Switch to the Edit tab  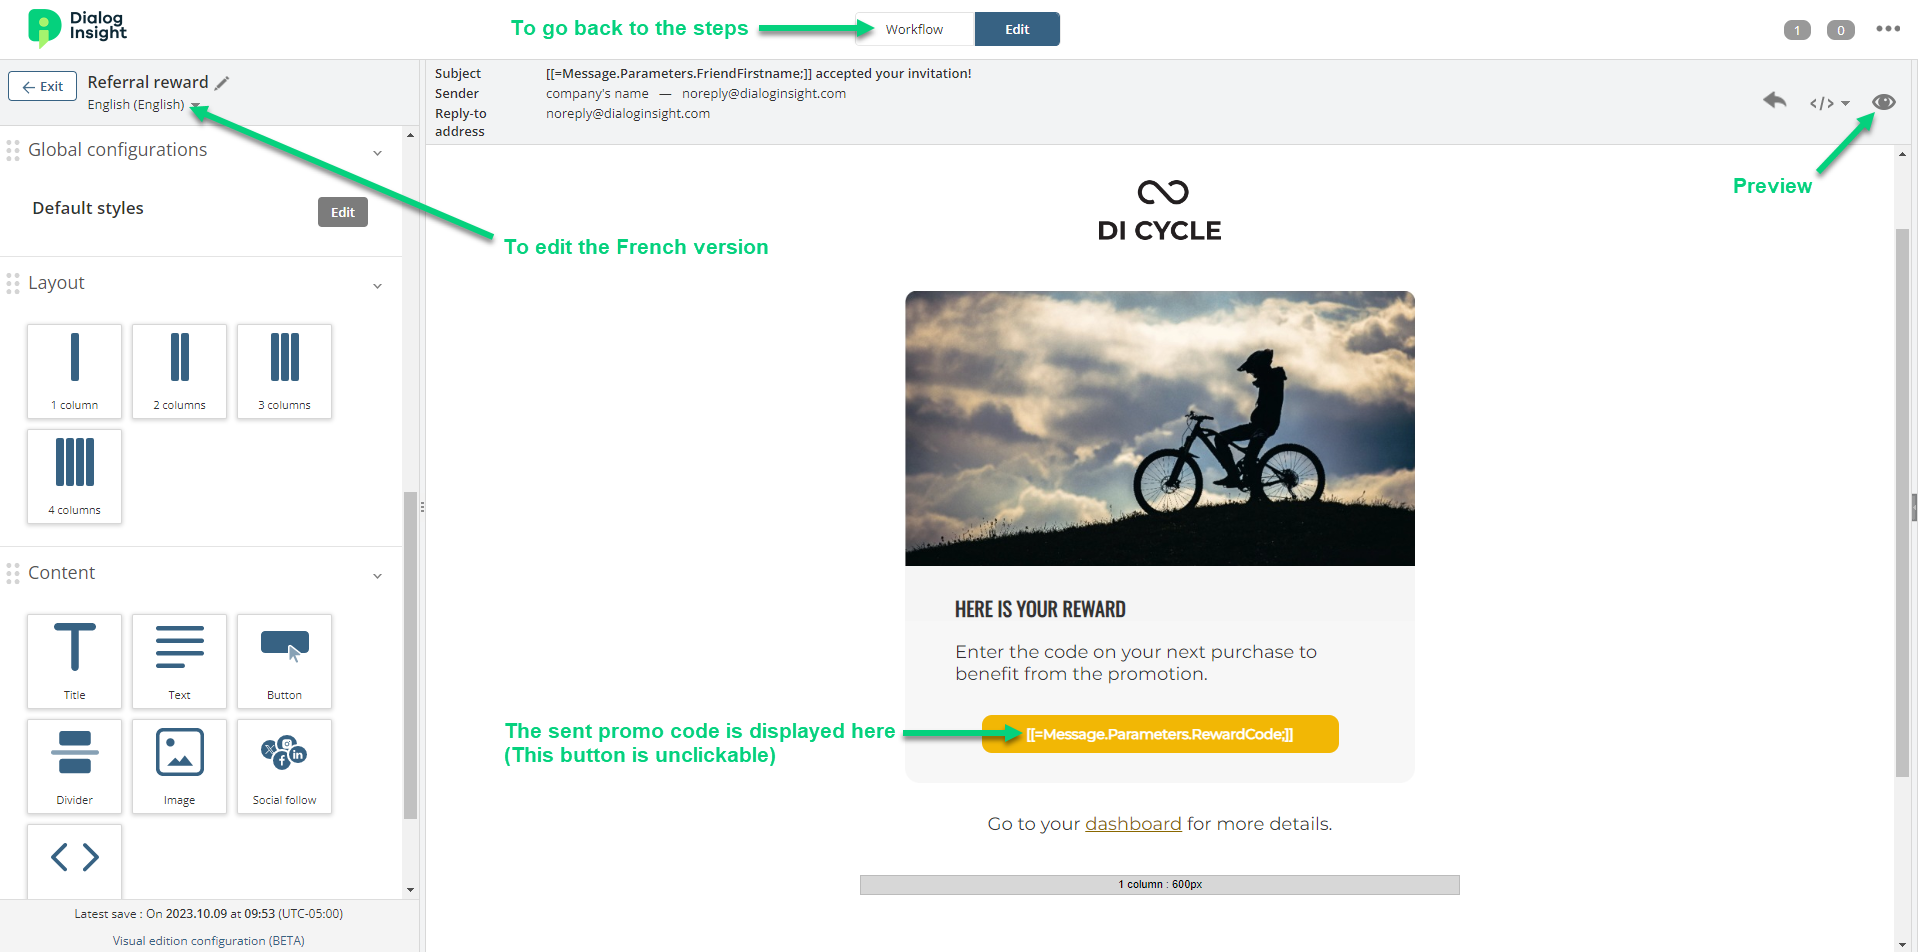1017,29
